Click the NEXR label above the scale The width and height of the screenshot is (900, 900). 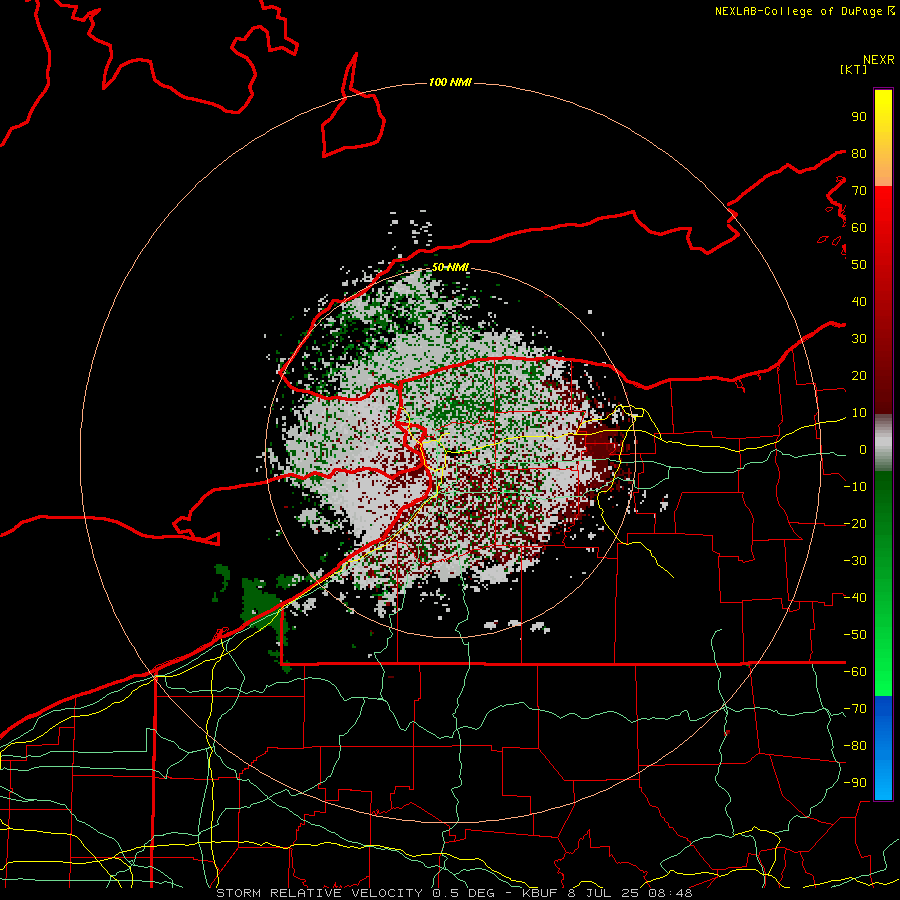[878, 60]
